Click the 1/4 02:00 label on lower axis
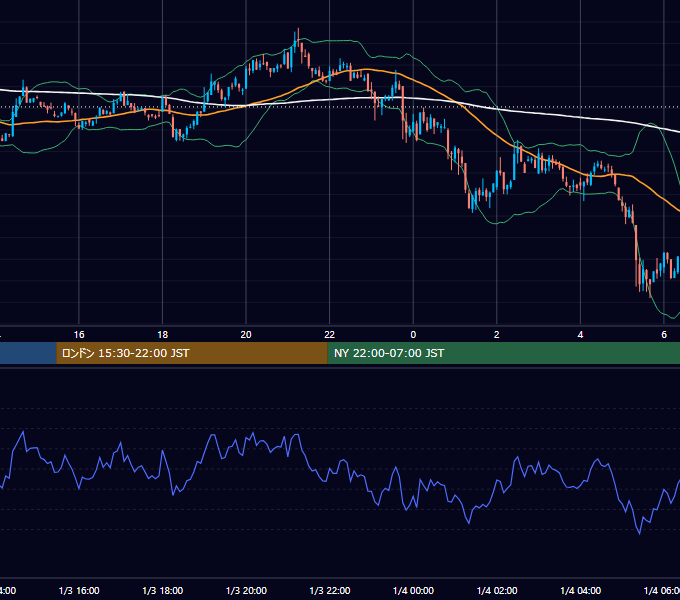 pos(497,590)
